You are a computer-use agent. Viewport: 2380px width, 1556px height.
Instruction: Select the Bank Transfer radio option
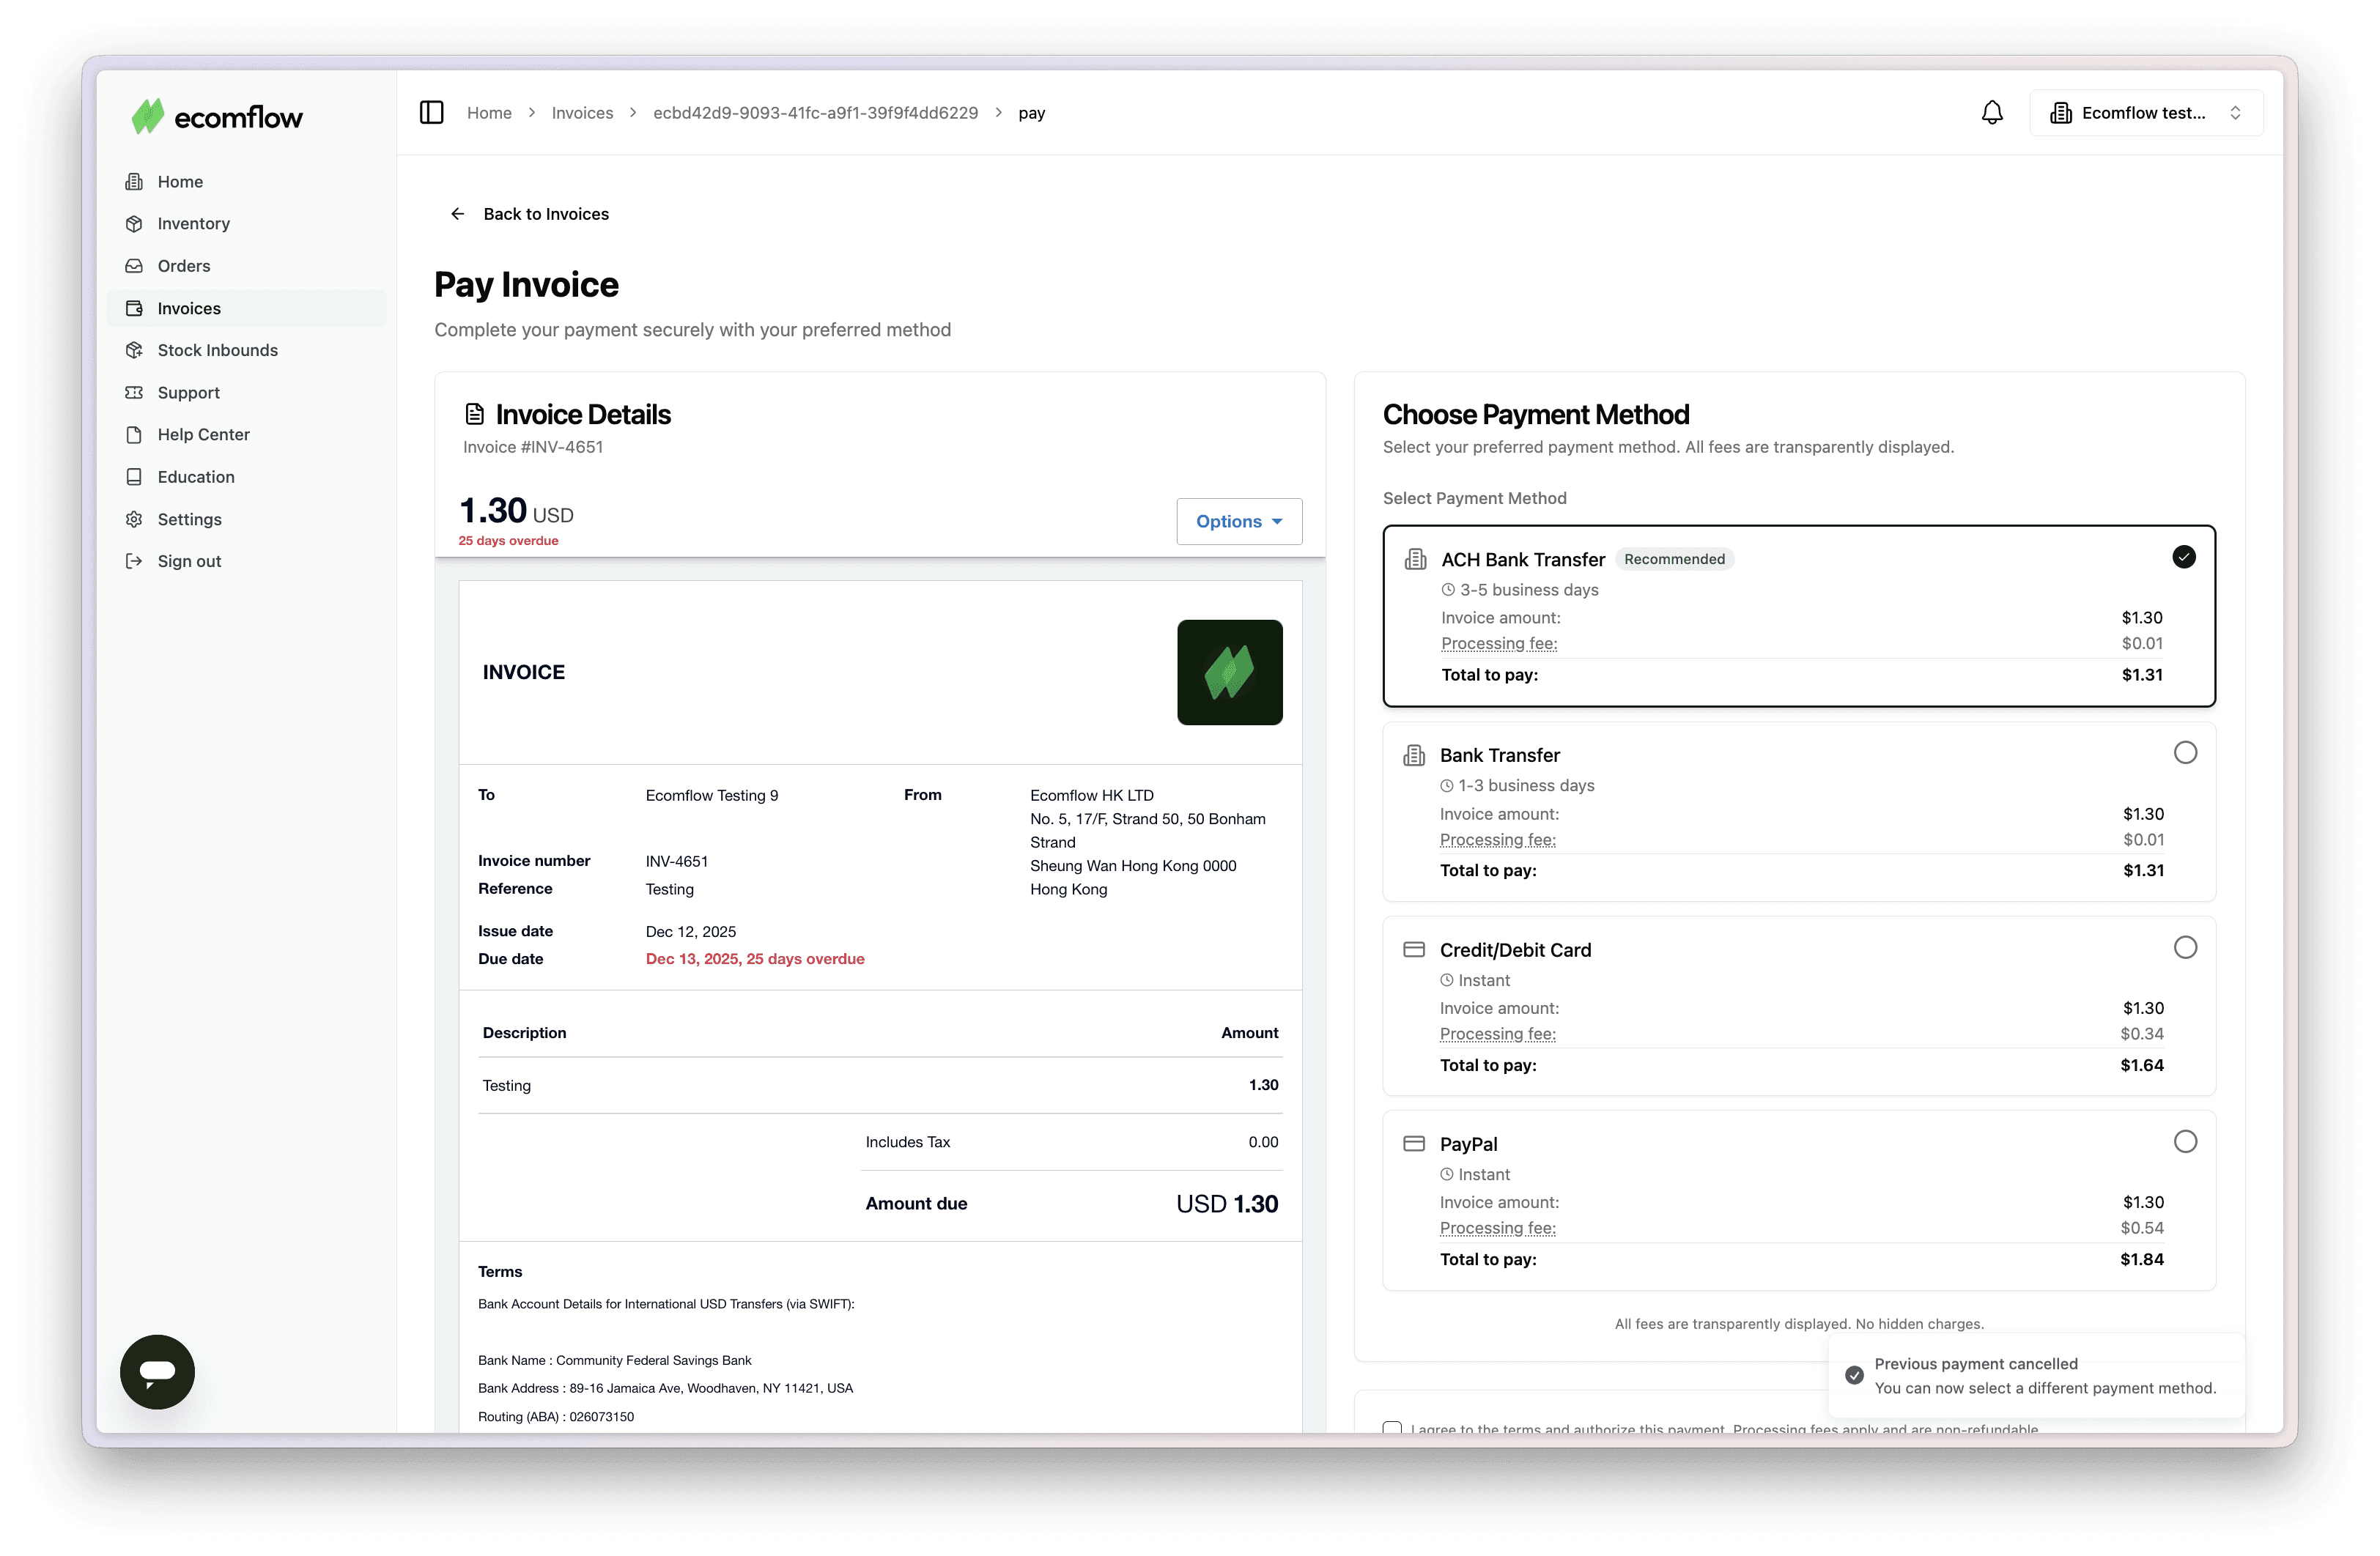(2184, 753)
